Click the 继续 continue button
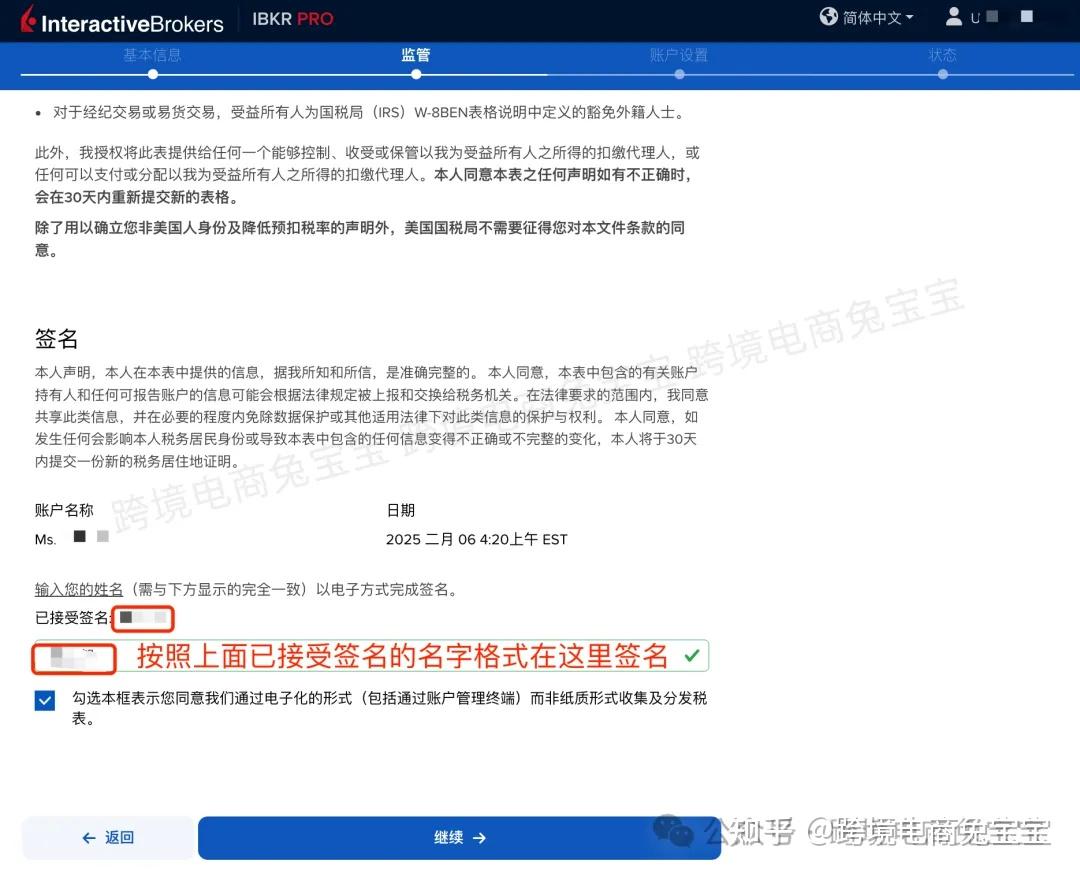Viewport: 1080px width, 876px height. click(x=458, y=838)
